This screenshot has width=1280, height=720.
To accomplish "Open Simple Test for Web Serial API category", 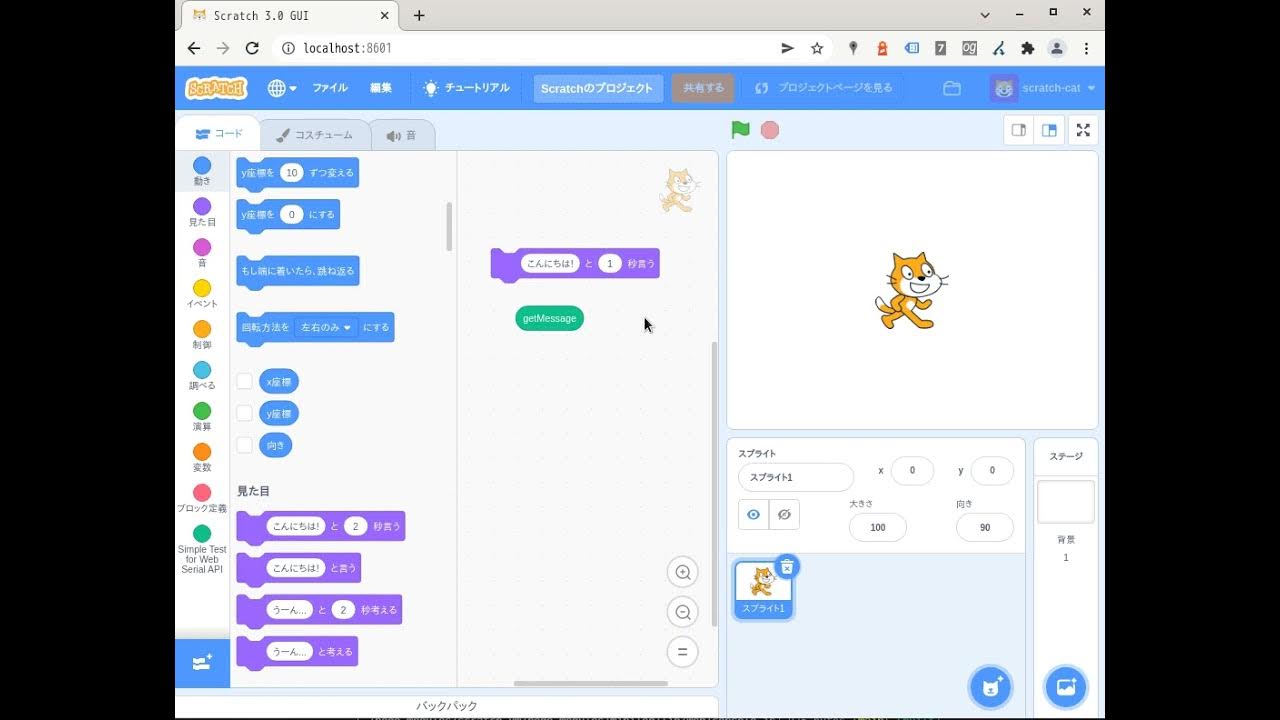I will coord(202,549).
